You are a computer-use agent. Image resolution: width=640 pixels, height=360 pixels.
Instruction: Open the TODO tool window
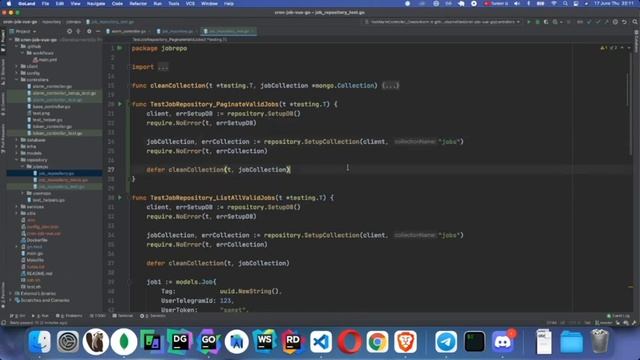(x=98, y=316)
